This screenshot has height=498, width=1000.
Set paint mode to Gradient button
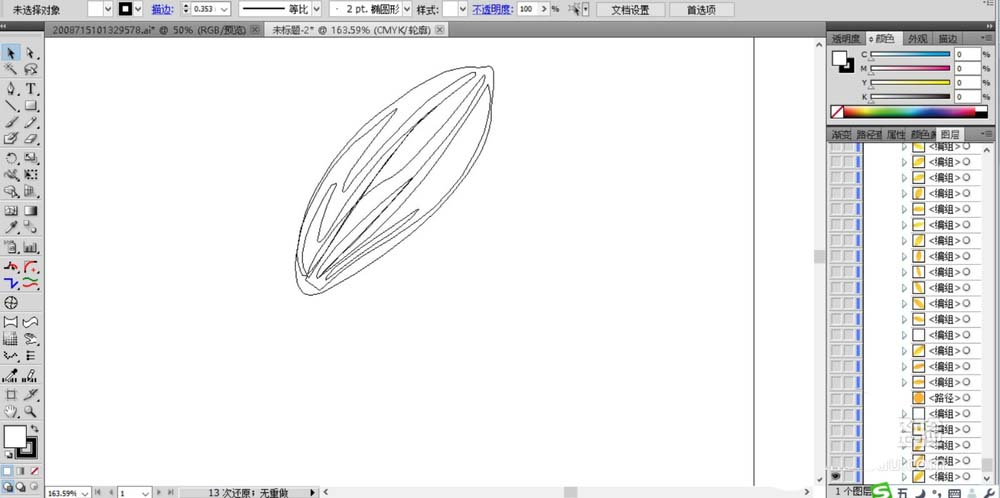point(20,471)
